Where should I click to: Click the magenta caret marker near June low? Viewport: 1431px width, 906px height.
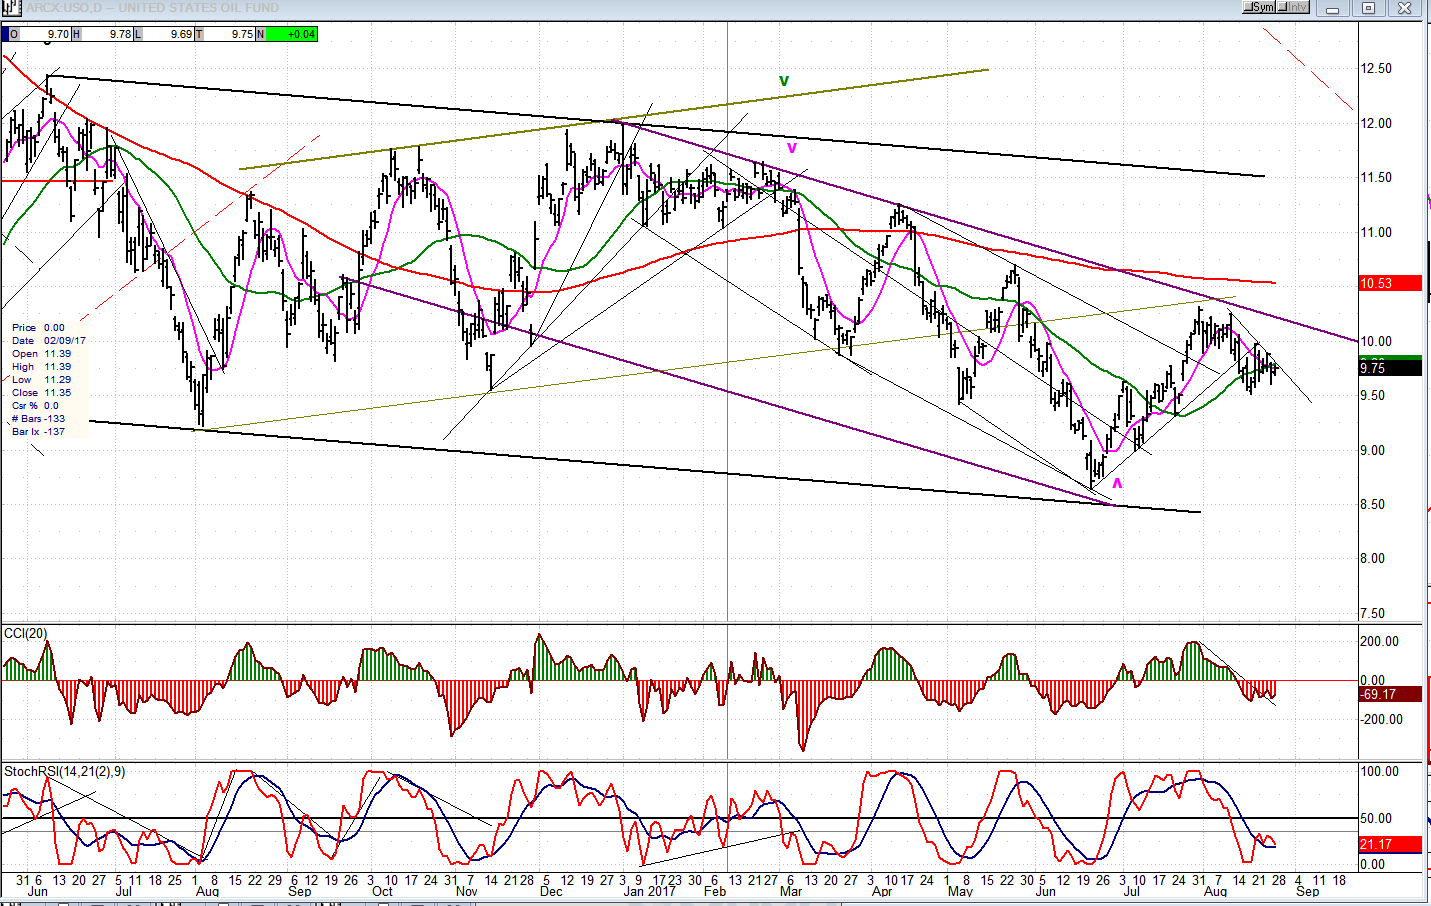tap(1117, 483)
